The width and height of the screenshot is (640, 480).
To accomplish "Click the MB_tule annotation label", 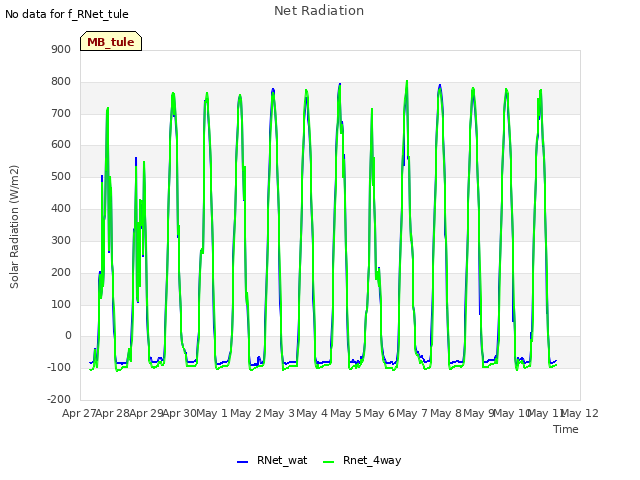I will [111, 42].
